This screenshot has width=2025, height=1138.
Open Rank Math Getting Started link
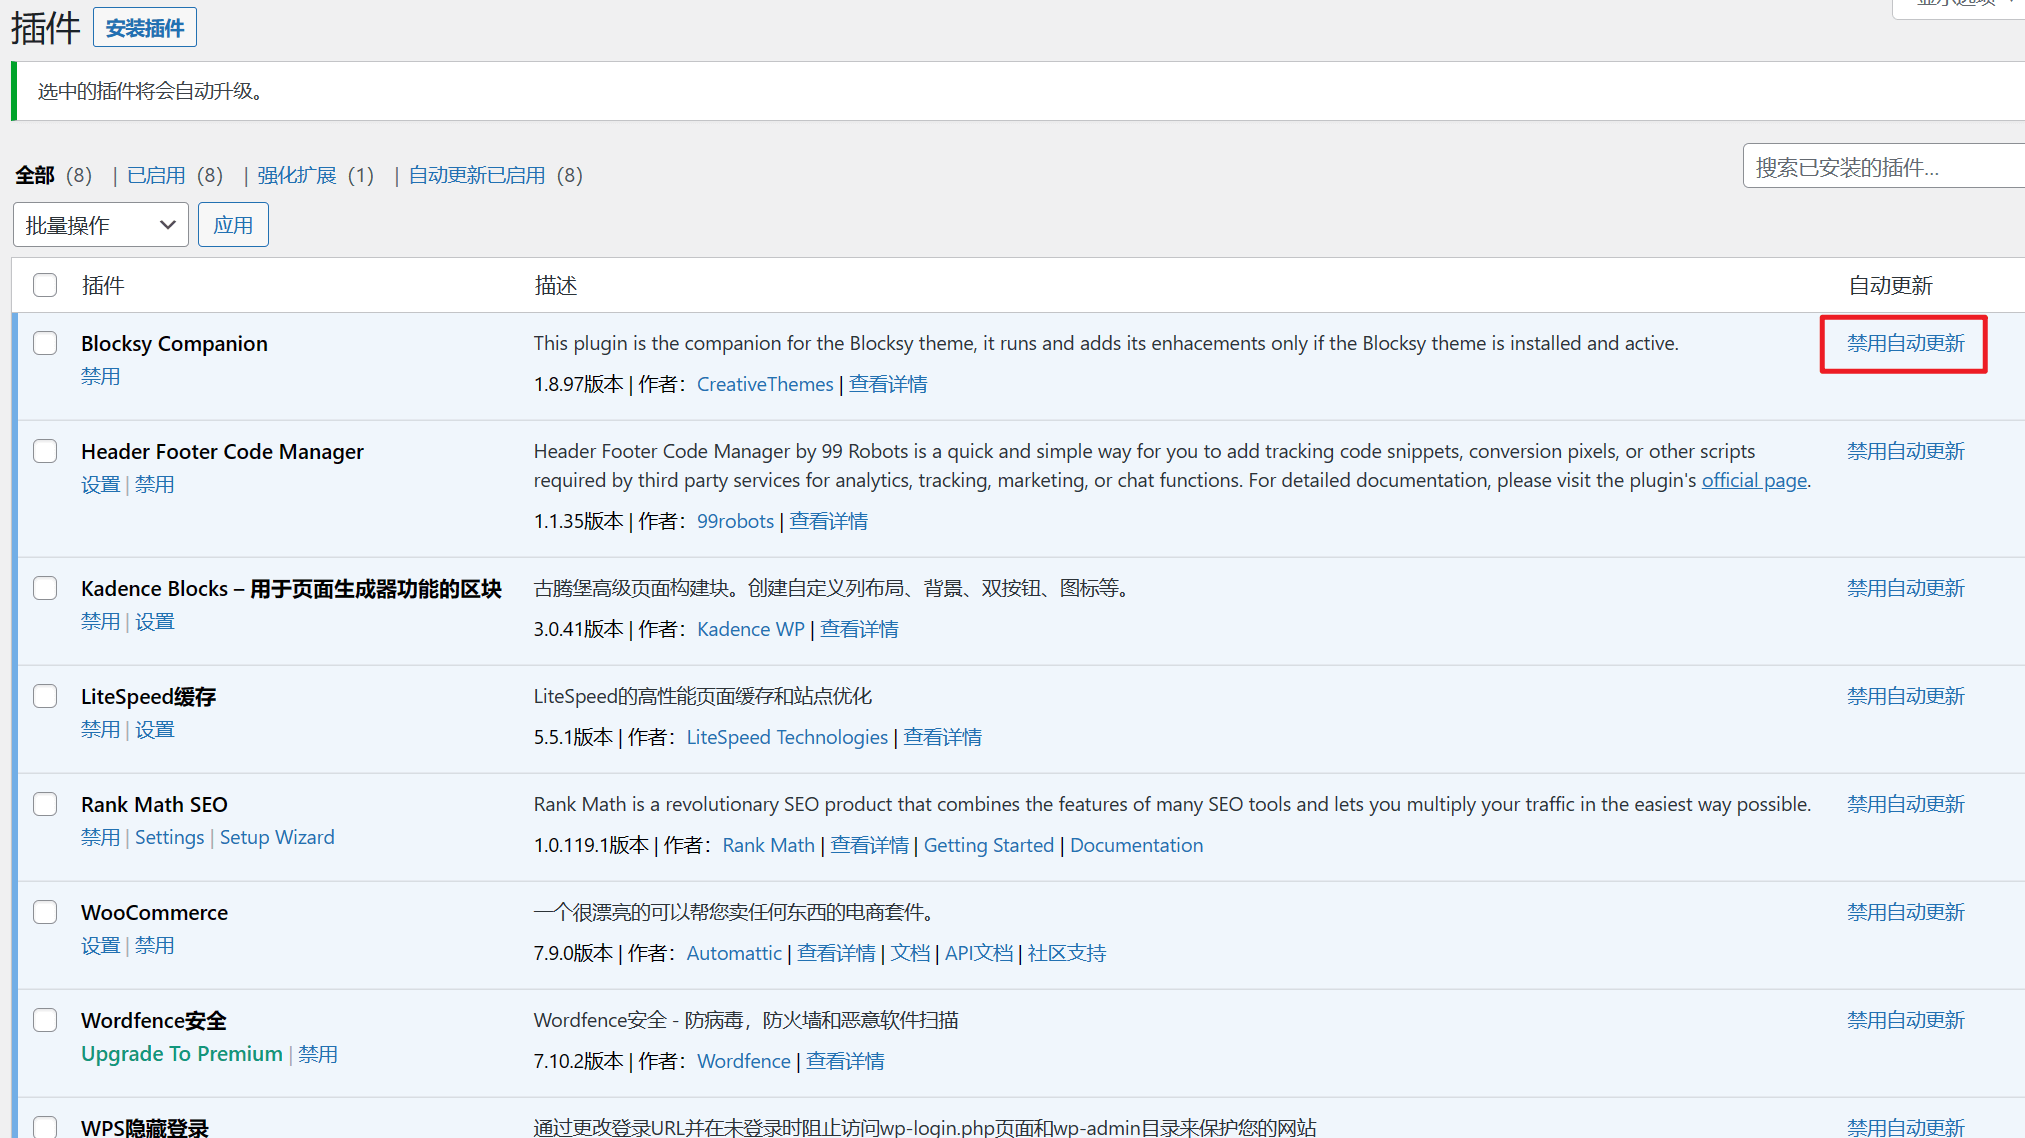(989, 845)
